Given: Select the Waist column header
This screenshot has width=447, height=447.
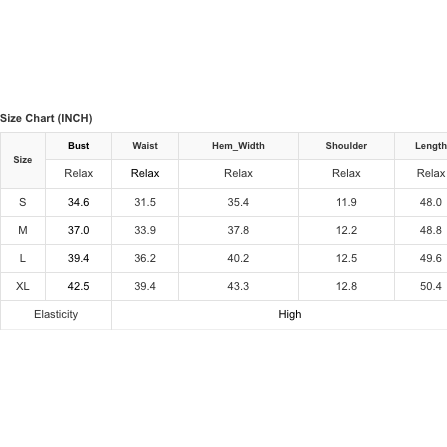Looking at the screenshot, I should [x=145, y=146].
